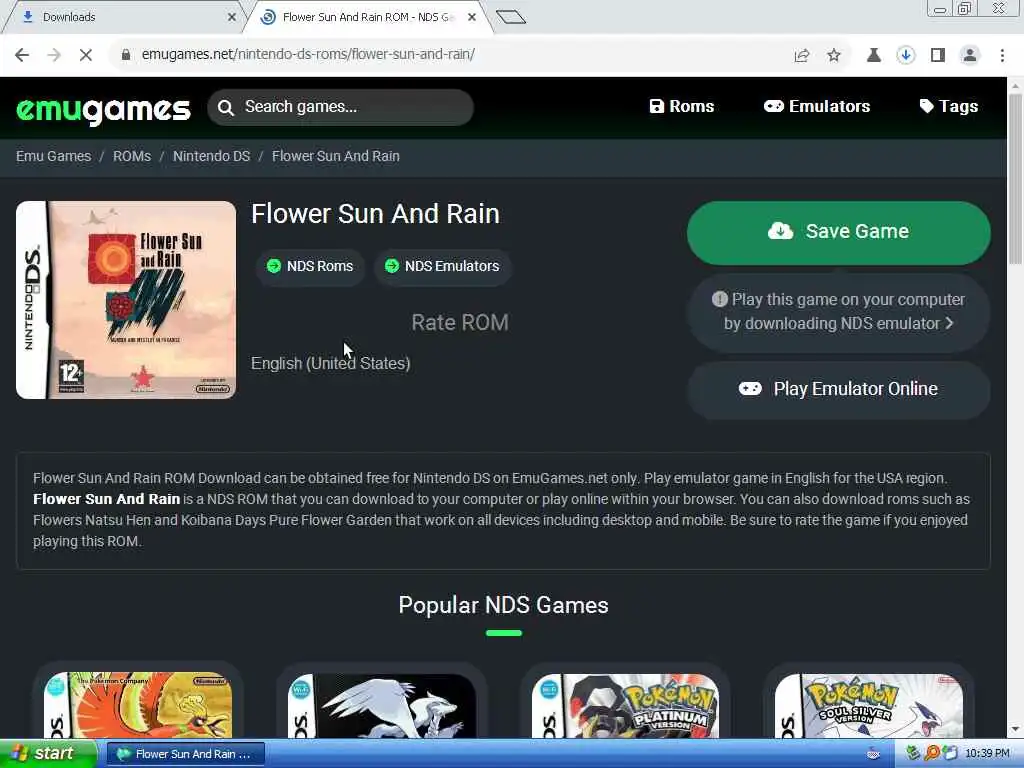This screenshot has width=1024, height=768.
Task: Open Pokemon HeartGold game thumbnail
Action: pyautogui.click(x=138, y=705)
